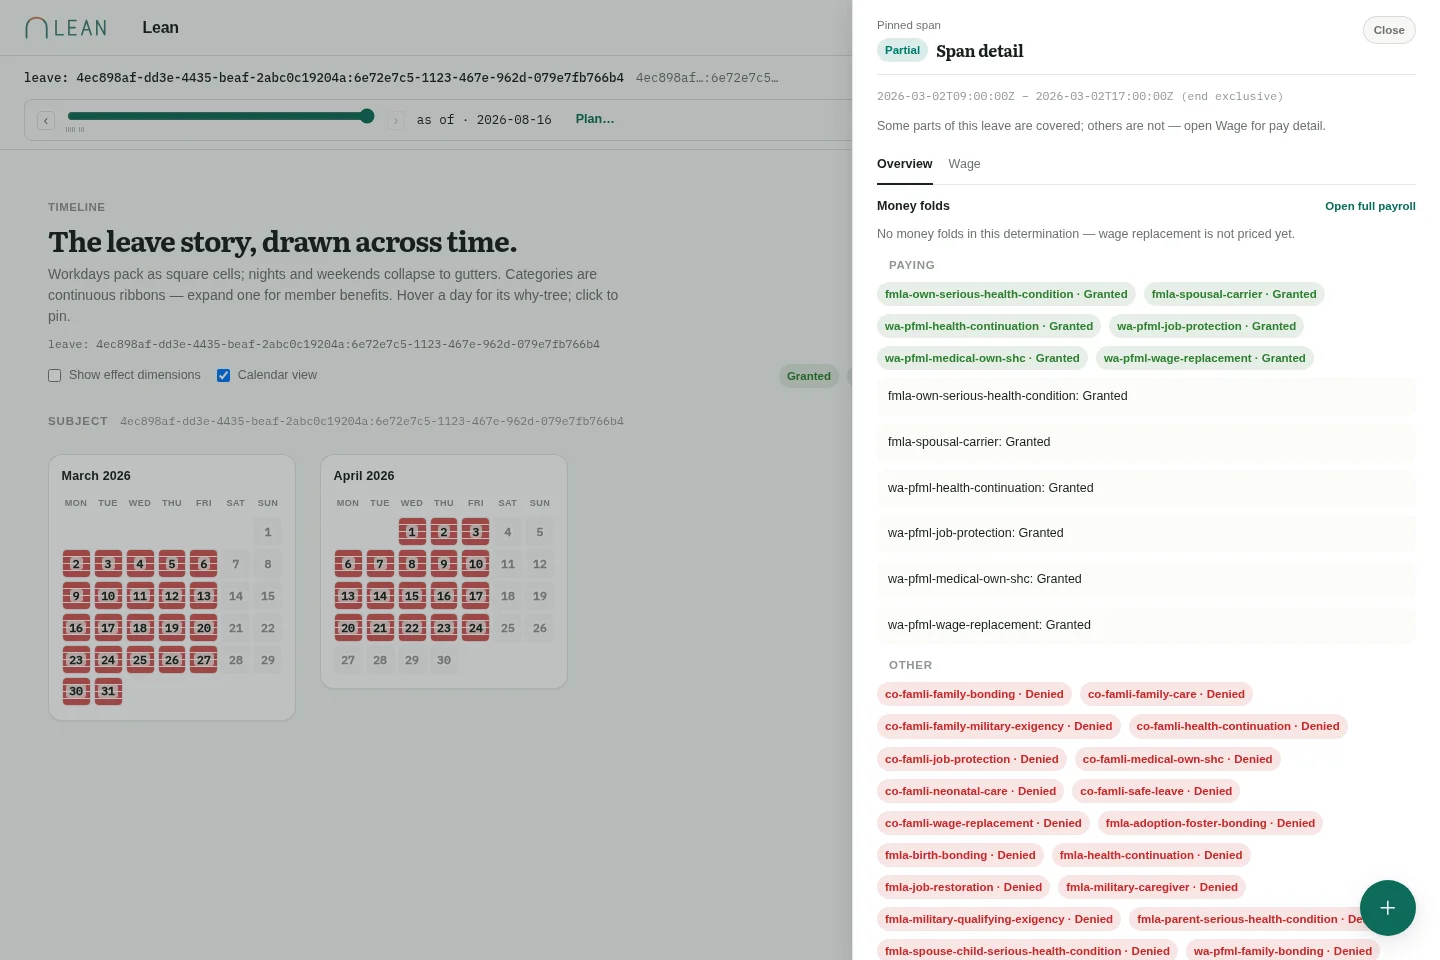Click fmla-job-restoration · Denied chip

[x=963, y=887]
